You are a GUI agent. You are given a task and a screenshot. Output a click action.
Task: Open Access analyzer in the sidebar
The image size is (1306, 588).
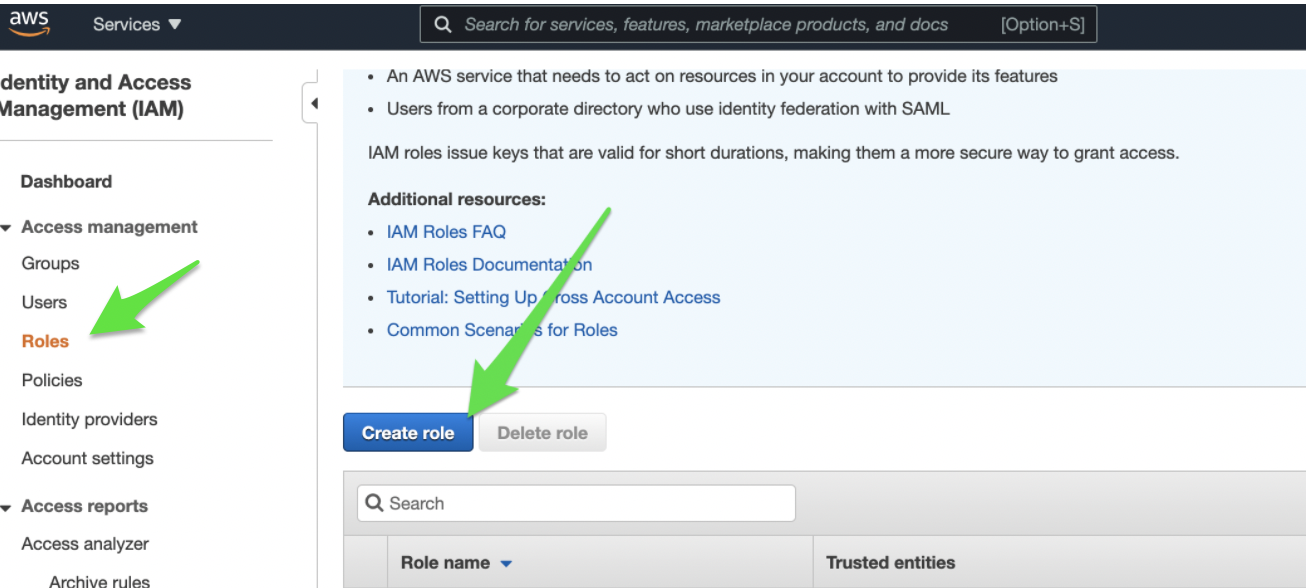[85, 544]
